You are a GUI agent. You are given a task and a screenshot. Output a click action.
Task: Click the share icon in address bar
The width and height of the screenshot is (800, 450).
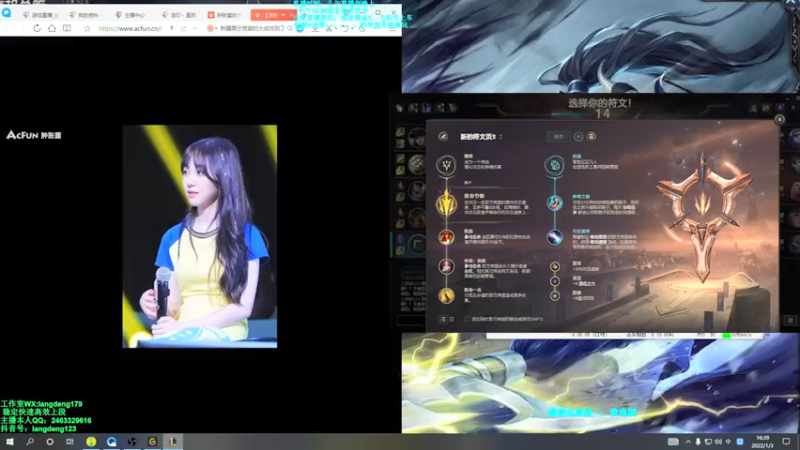point(183,29)
